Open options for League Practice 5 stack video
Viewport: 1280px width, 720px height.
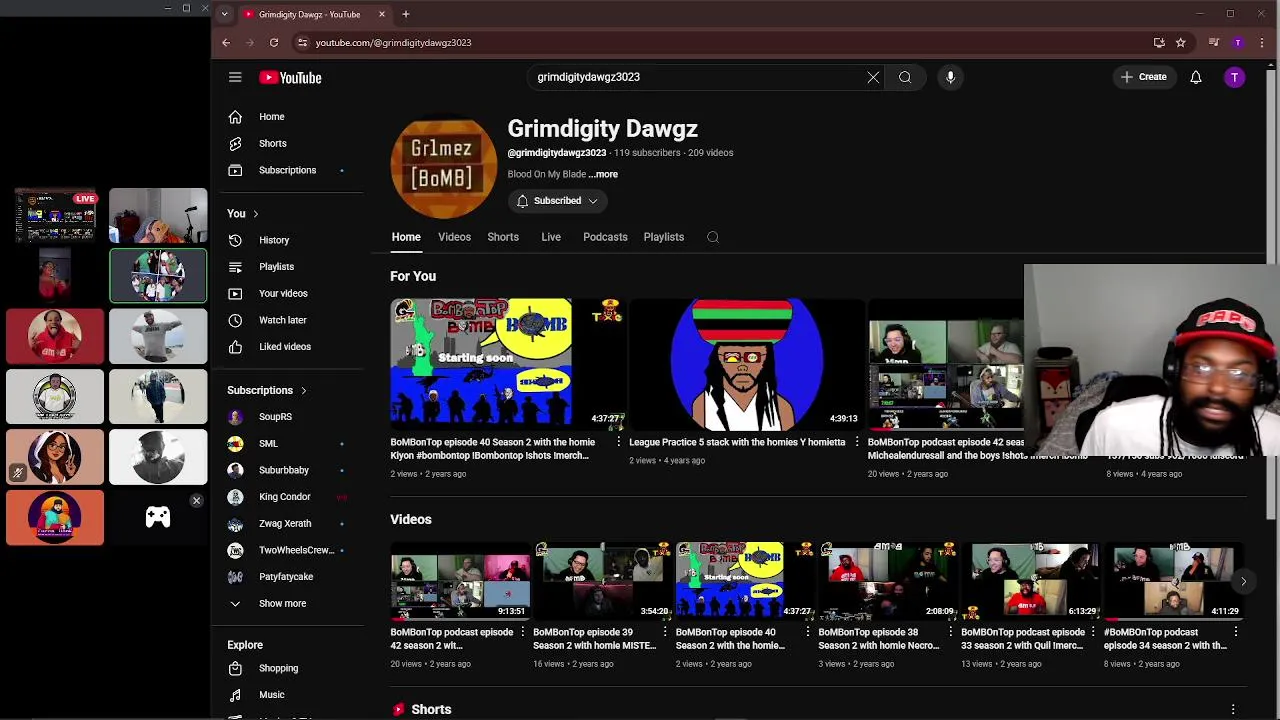(856, 442)
